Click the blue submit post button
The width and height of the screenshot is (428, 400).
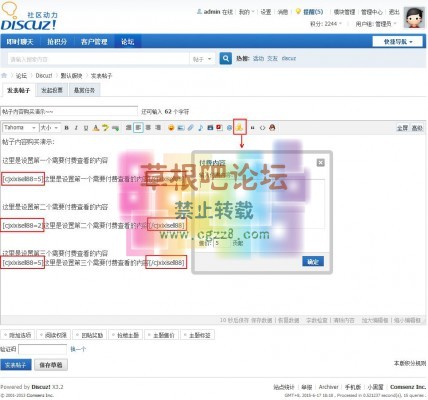point(16,365)
